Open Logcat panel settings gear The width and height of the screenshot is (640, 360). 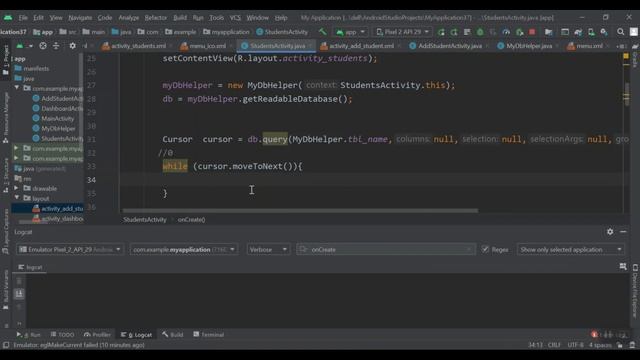coord(610,232)
